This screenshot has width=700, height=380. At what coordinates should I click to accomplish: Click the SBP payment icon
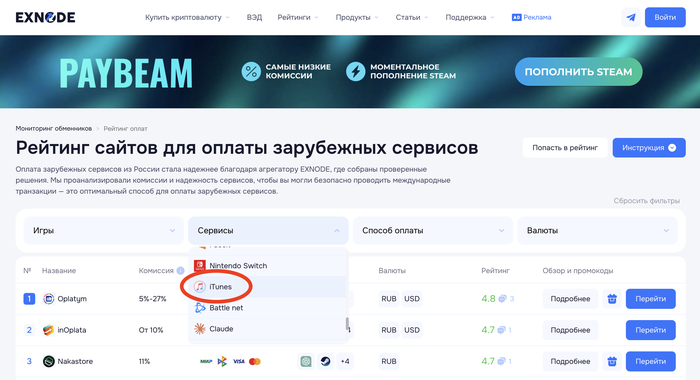[222, 361]
